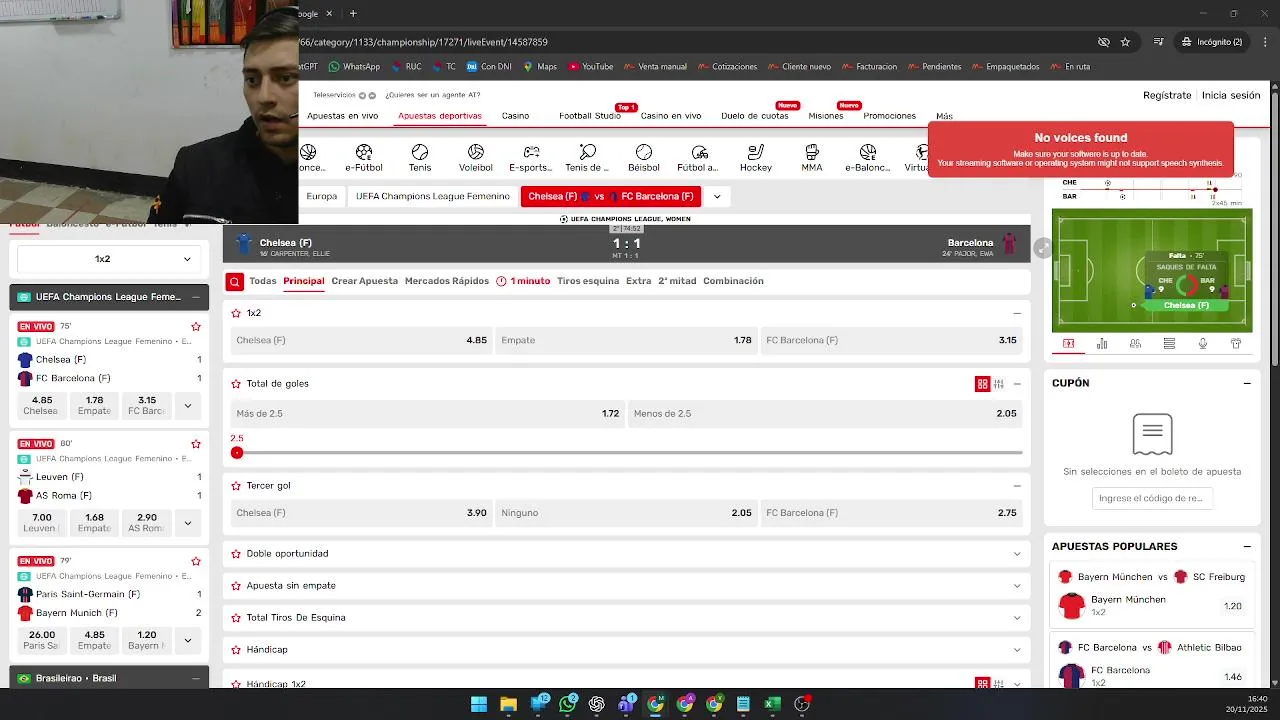Bookmark this page with the star icon

[x=1125, y=42]
